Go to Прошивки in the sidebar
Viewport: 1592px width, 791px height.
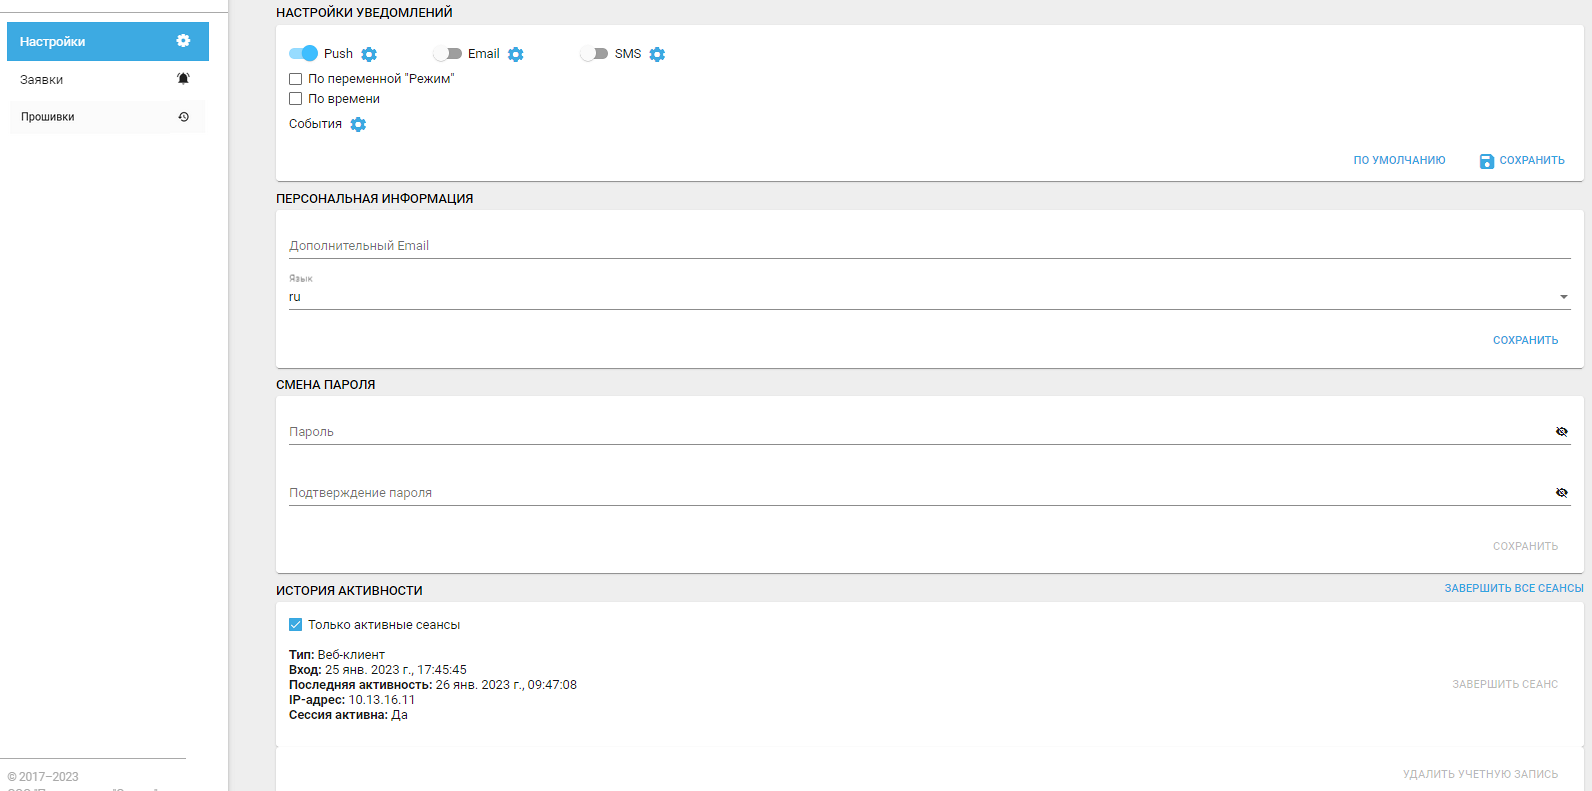107,117
